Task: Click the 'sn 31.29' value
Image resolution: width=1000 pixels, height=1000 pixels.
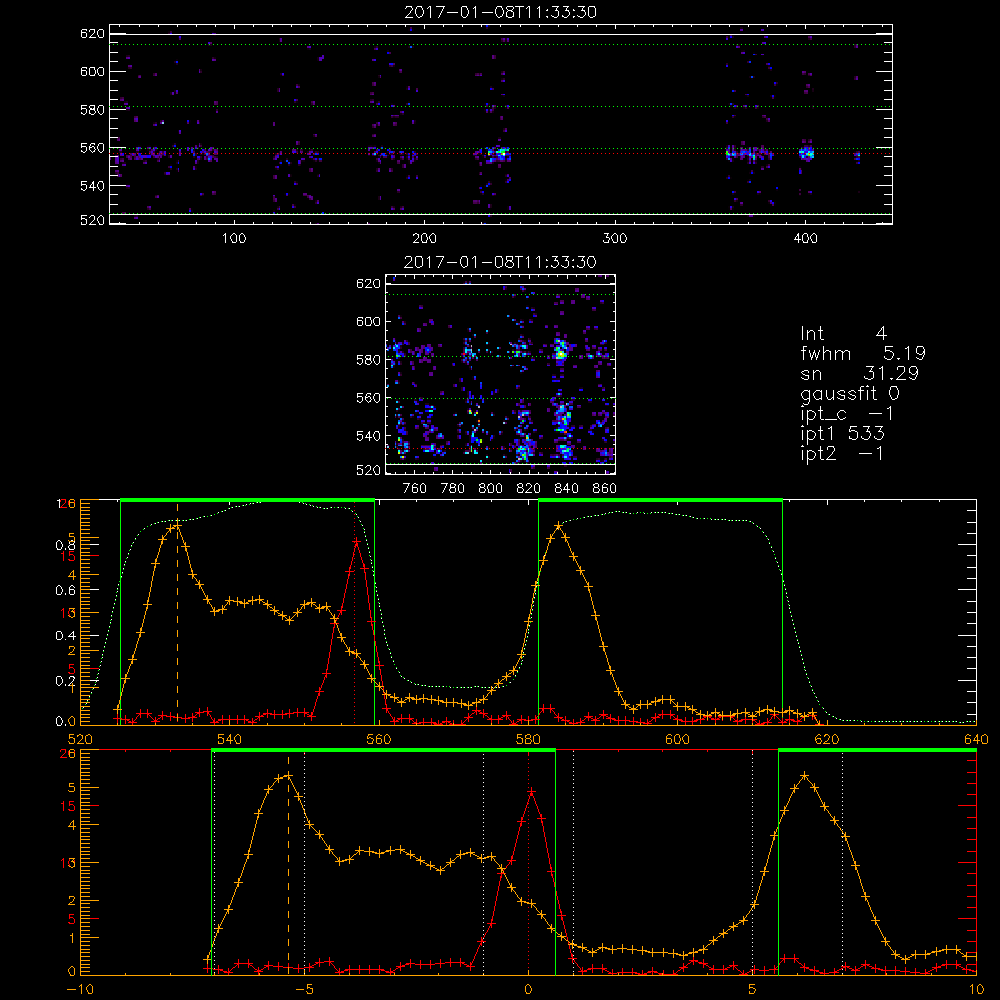Action: tap(859, 373)
